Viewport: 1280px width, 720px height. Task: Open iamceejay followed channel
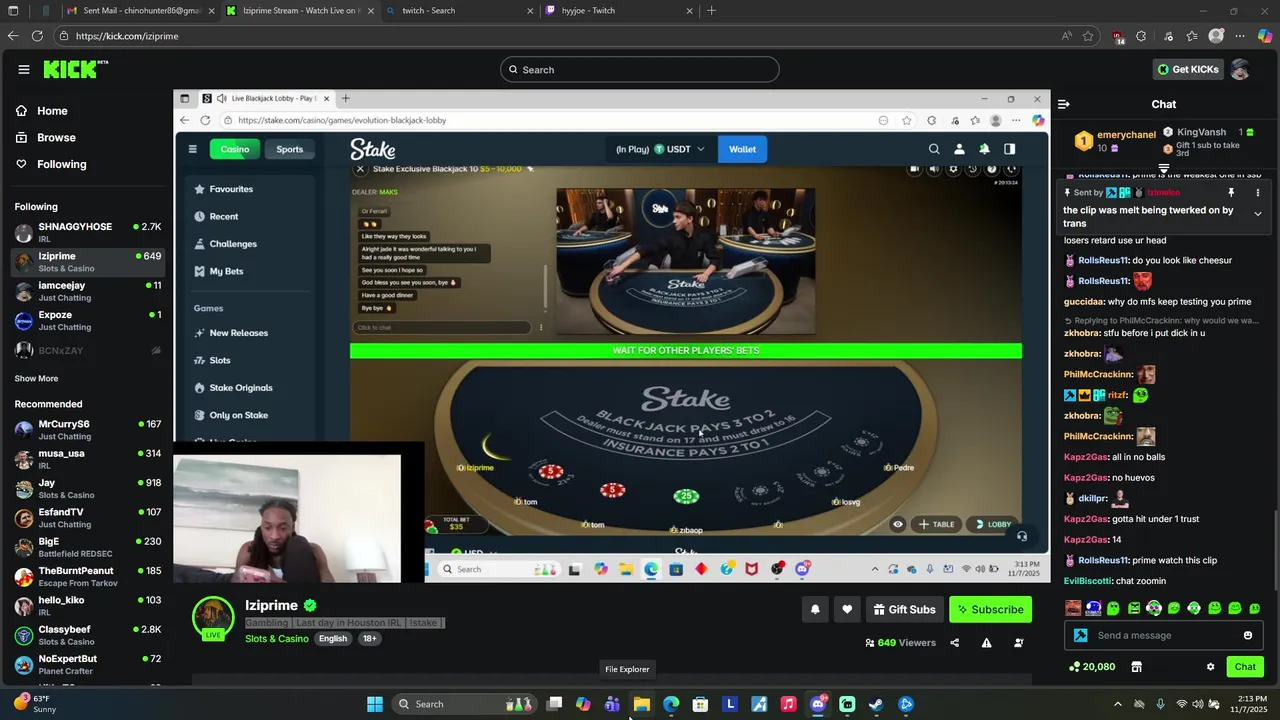click(88, 291)
